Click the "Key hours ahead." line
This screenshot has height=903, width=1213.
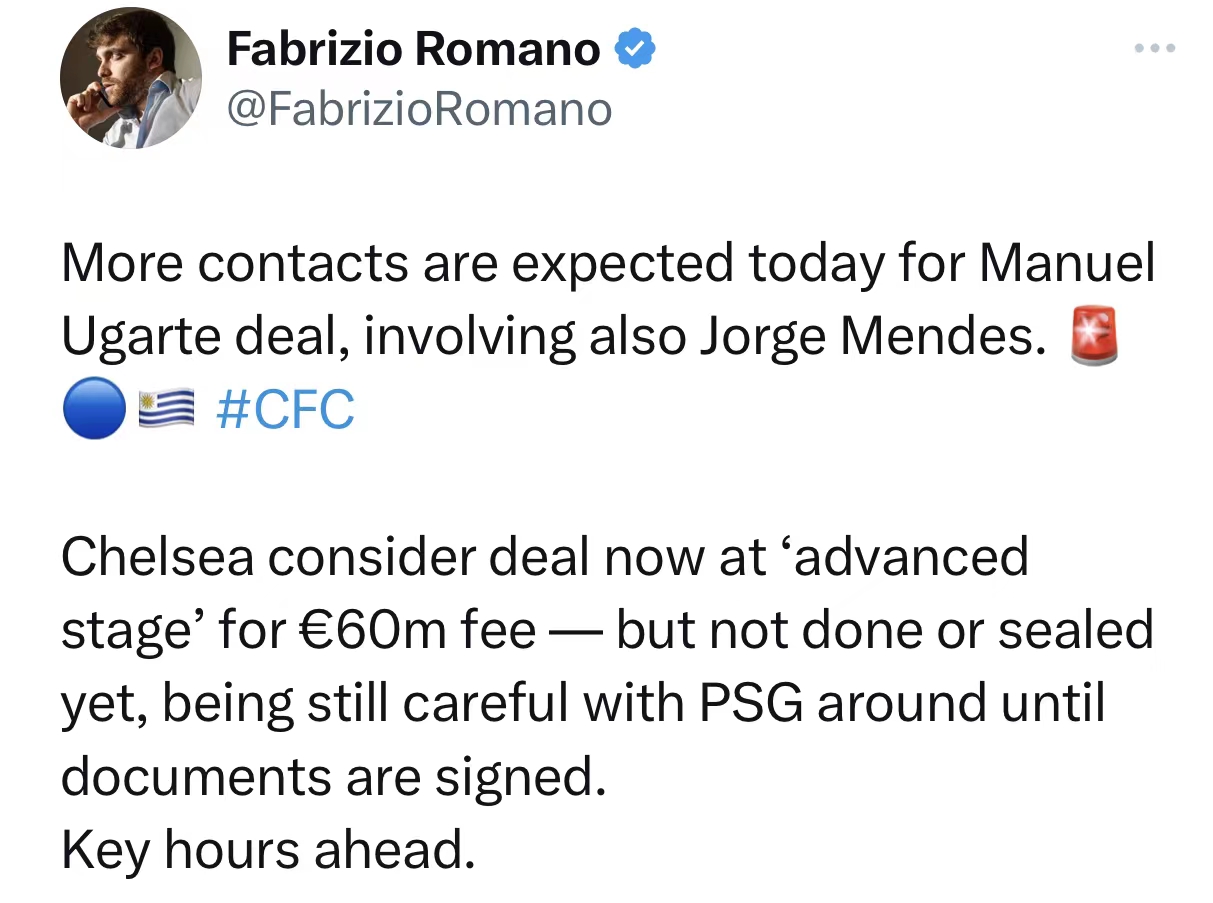tap(267, 849)
